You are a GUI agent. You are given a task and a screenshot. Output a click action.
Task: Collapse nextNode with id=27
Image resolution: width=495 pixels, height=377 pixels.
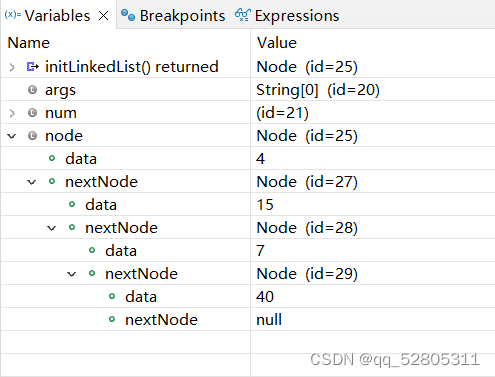point(32,182)
